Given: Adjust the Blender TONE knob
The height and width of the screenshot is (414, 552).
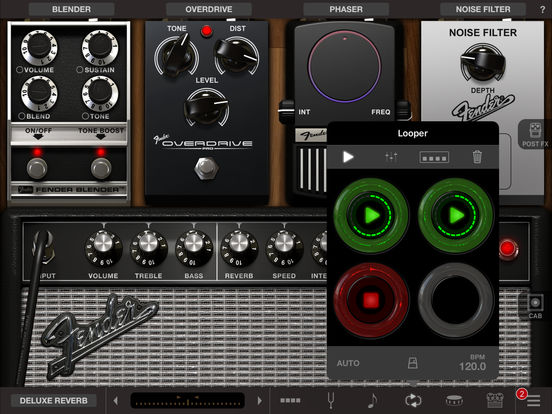Looking at the screenshot, I should (x=100, y=93).
